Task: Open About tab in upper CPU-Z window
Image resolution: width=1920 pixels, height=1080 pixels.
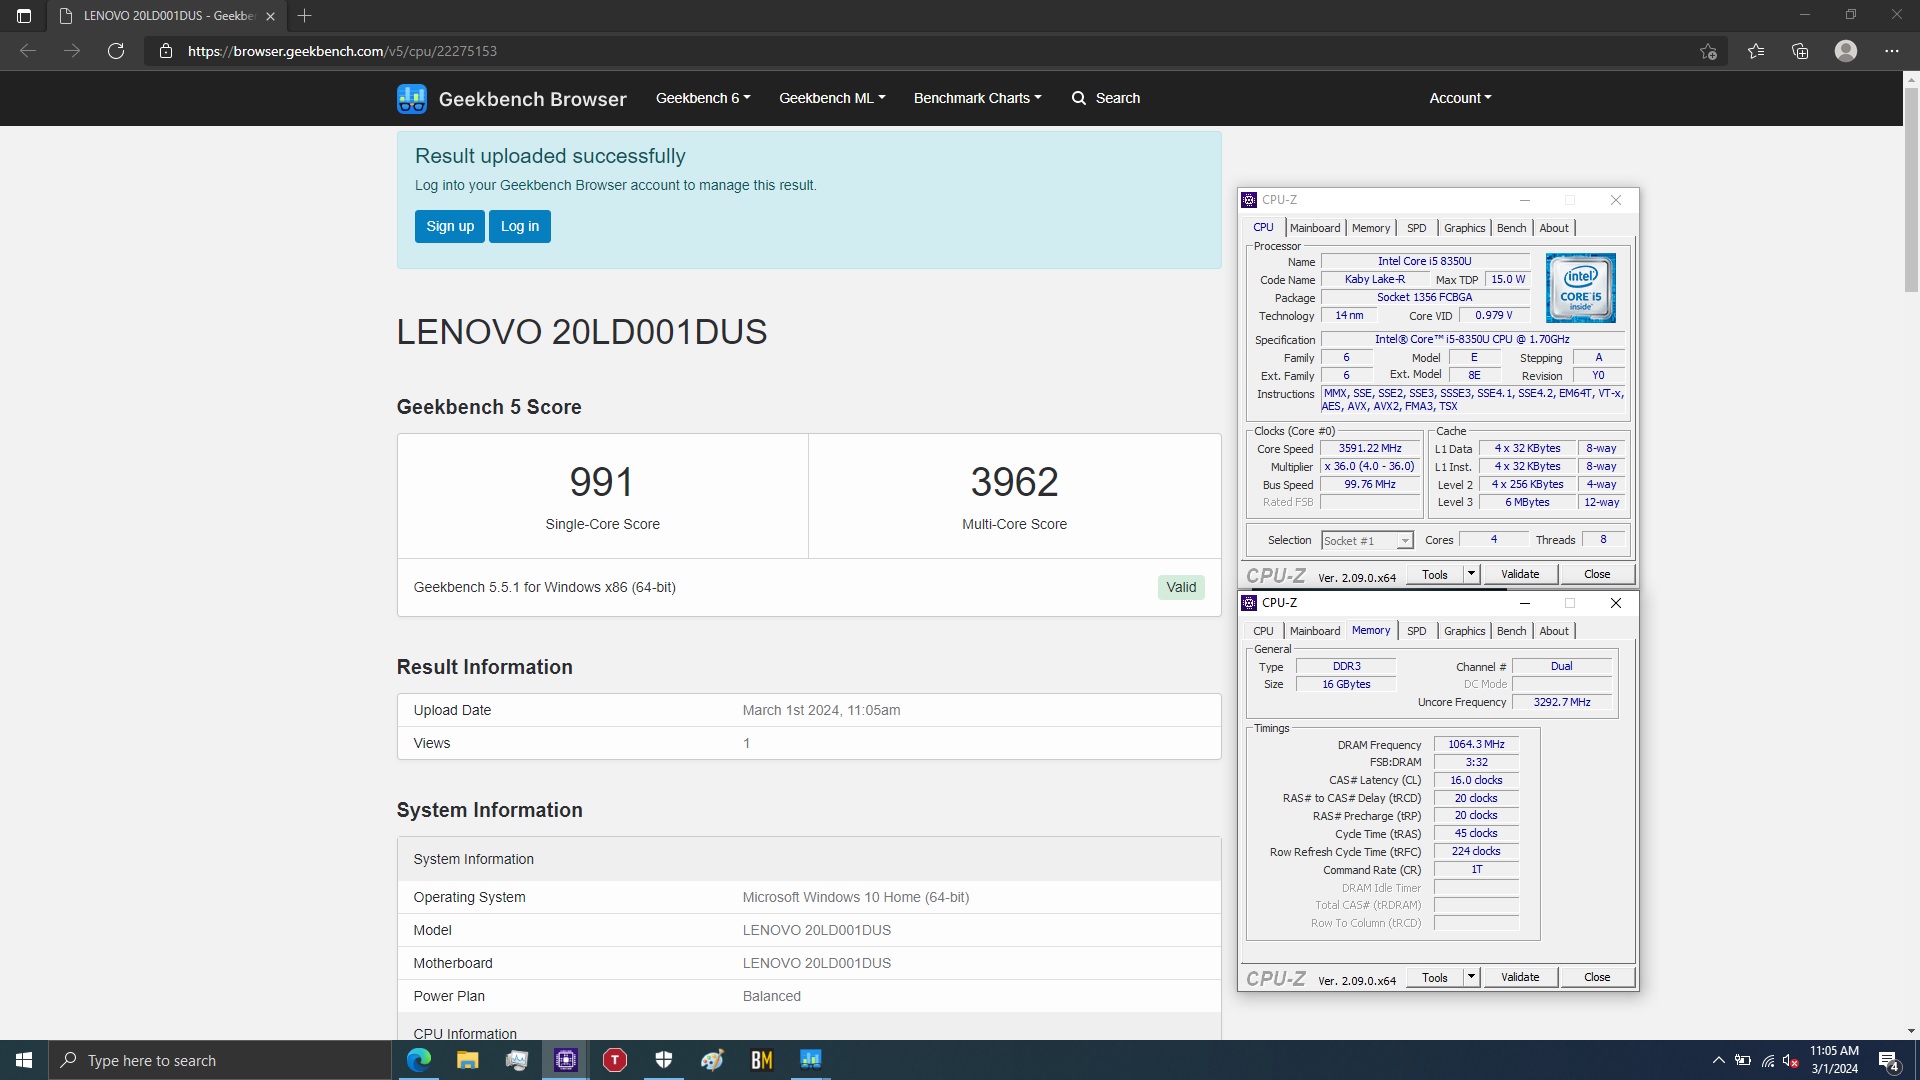Action: pos(1554,228)
